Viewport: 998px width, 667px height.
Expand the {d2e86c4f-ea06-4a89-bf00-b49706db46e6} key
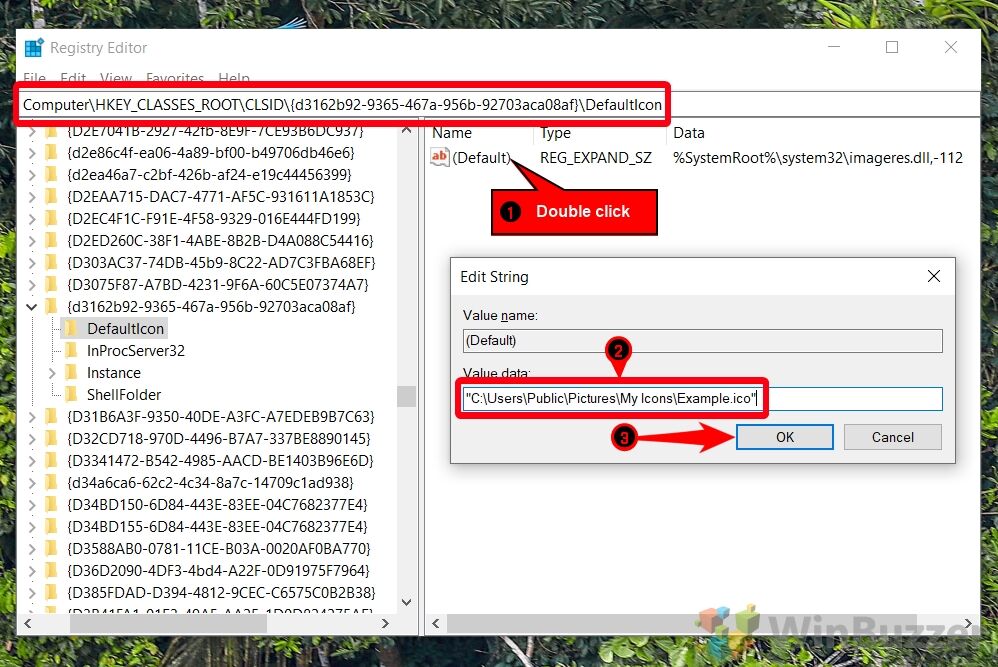click(x=32, y=153)
